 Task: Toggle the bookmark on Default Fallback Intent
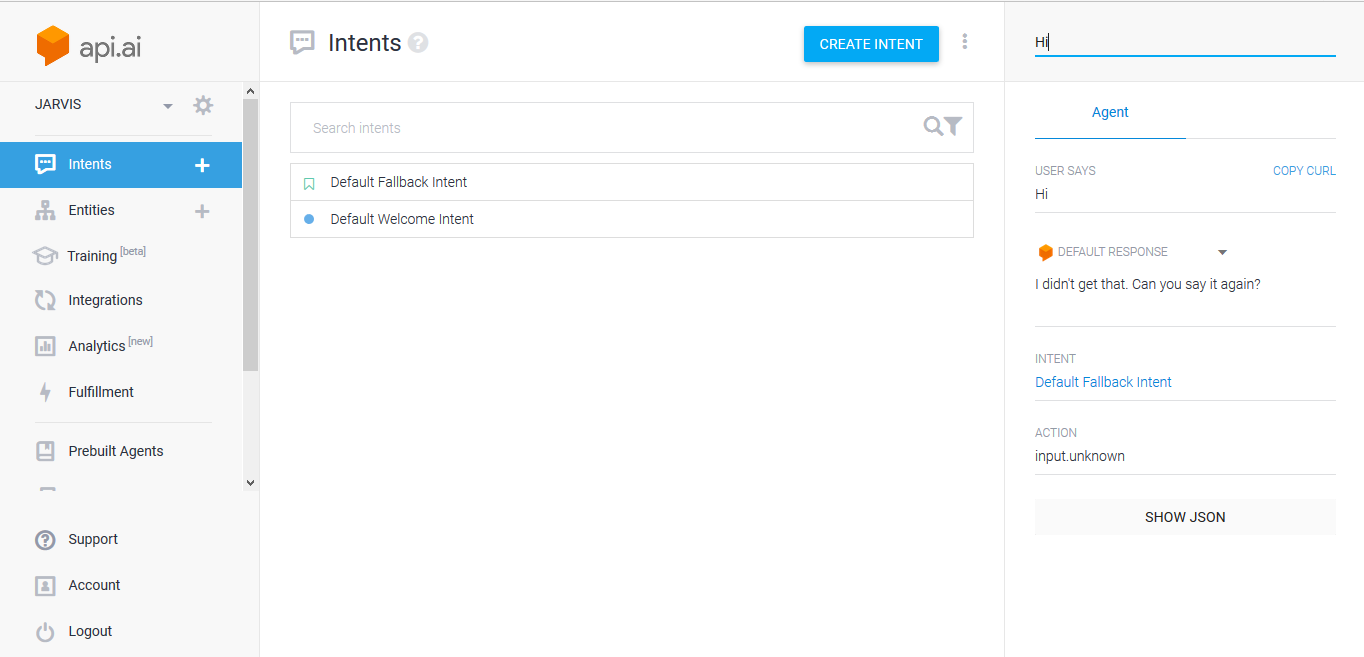[308, 182]
